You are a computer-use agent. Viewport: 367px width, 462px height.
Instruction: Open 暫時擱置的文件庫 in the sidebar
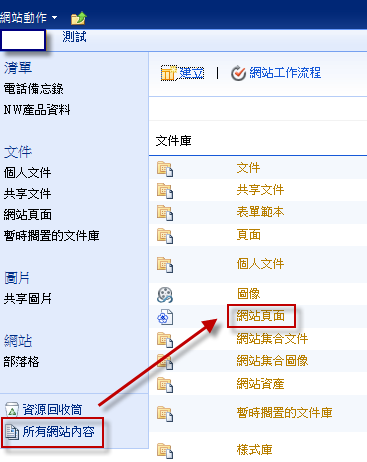point(51,236)
